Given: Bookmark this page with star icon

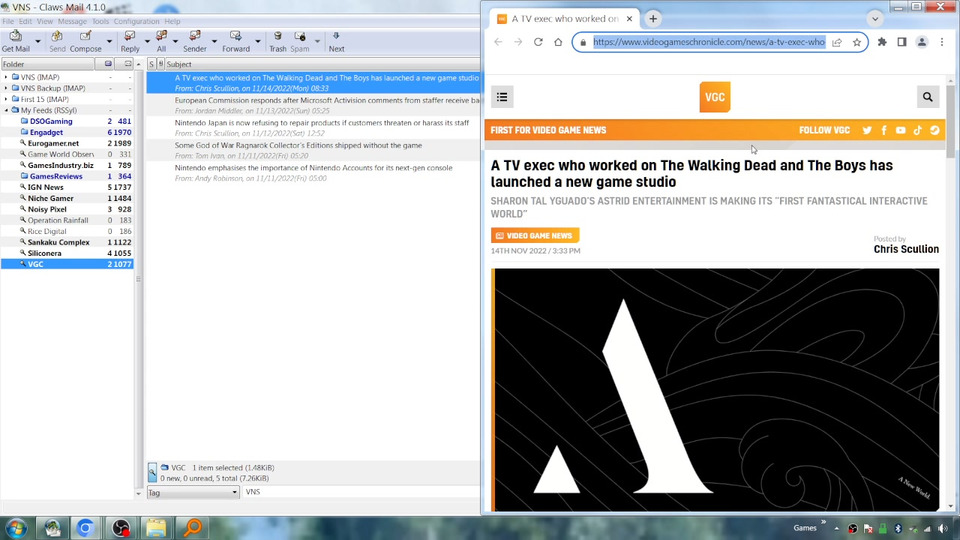Looking at the screenshot, I should pyautogui.click(x=857, y=42).
